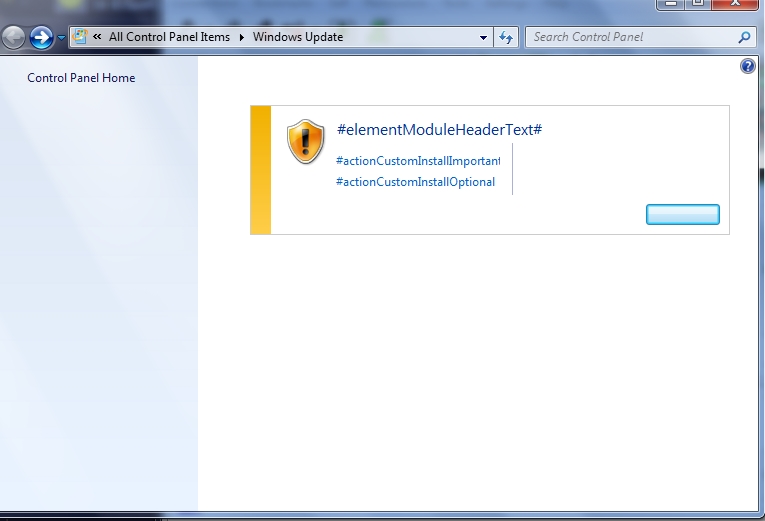Open help with the question mark icon
765x521 pixels.
747,66
